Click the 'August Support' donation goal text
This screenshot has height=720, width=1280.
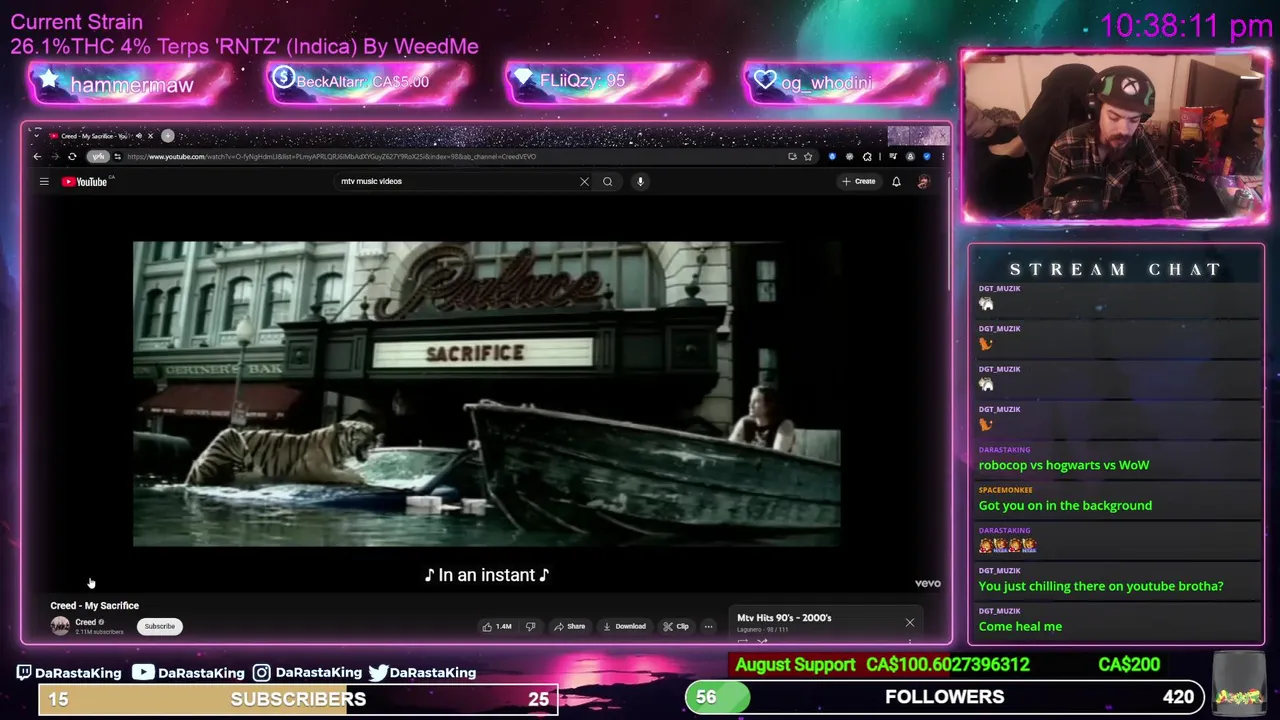(795, 664)
